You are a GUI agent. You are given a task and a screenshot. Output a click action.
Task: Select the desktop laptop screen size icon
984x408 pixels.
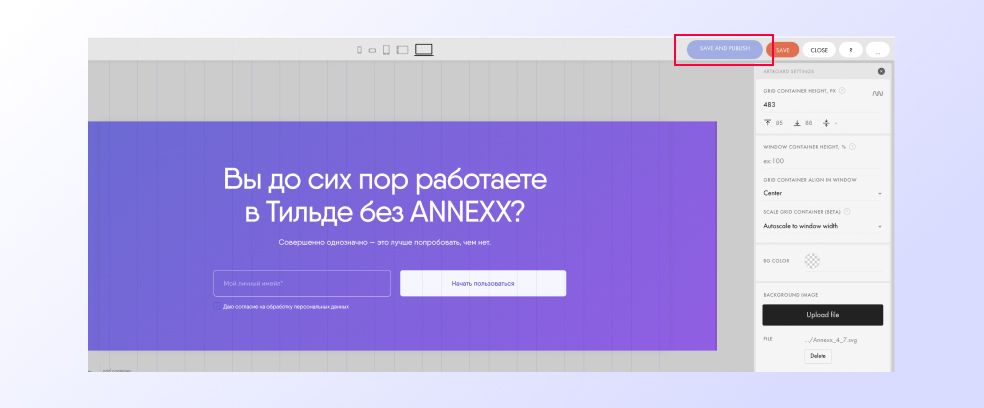point(424,50)
